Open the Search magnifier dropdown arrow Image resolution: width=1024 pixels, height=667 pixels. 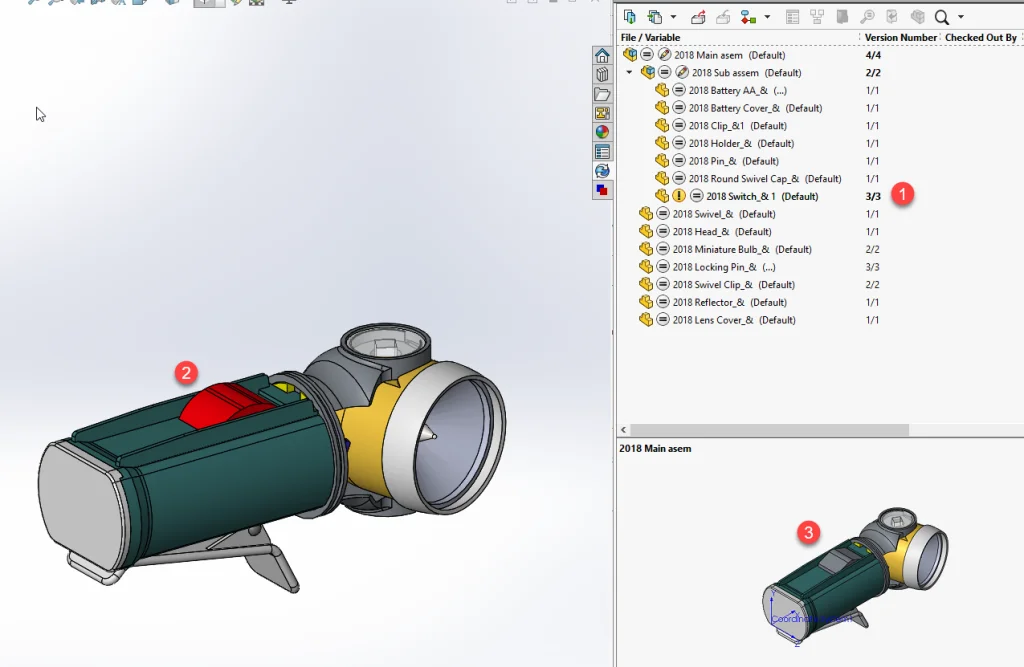coord(961,17)
